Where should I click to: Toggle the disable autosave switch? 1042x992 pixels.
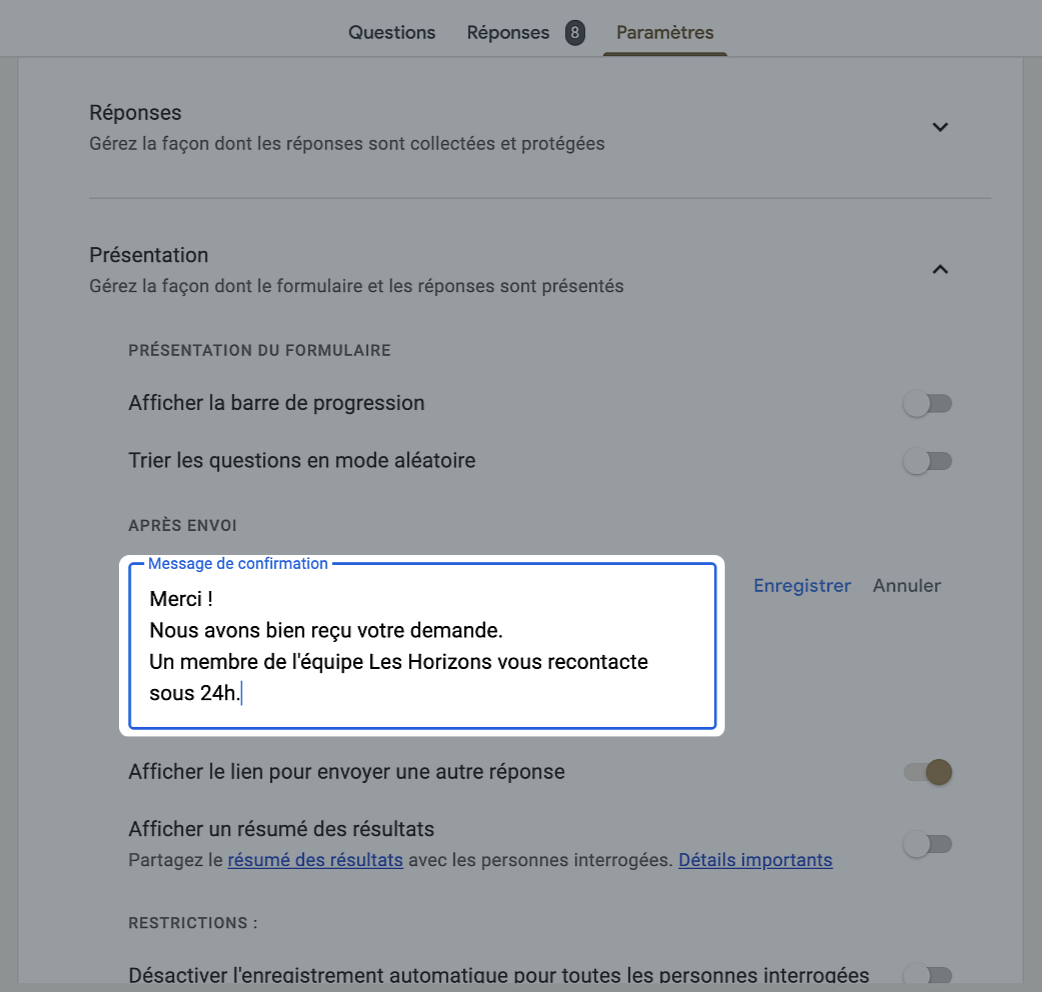point(927,975)
